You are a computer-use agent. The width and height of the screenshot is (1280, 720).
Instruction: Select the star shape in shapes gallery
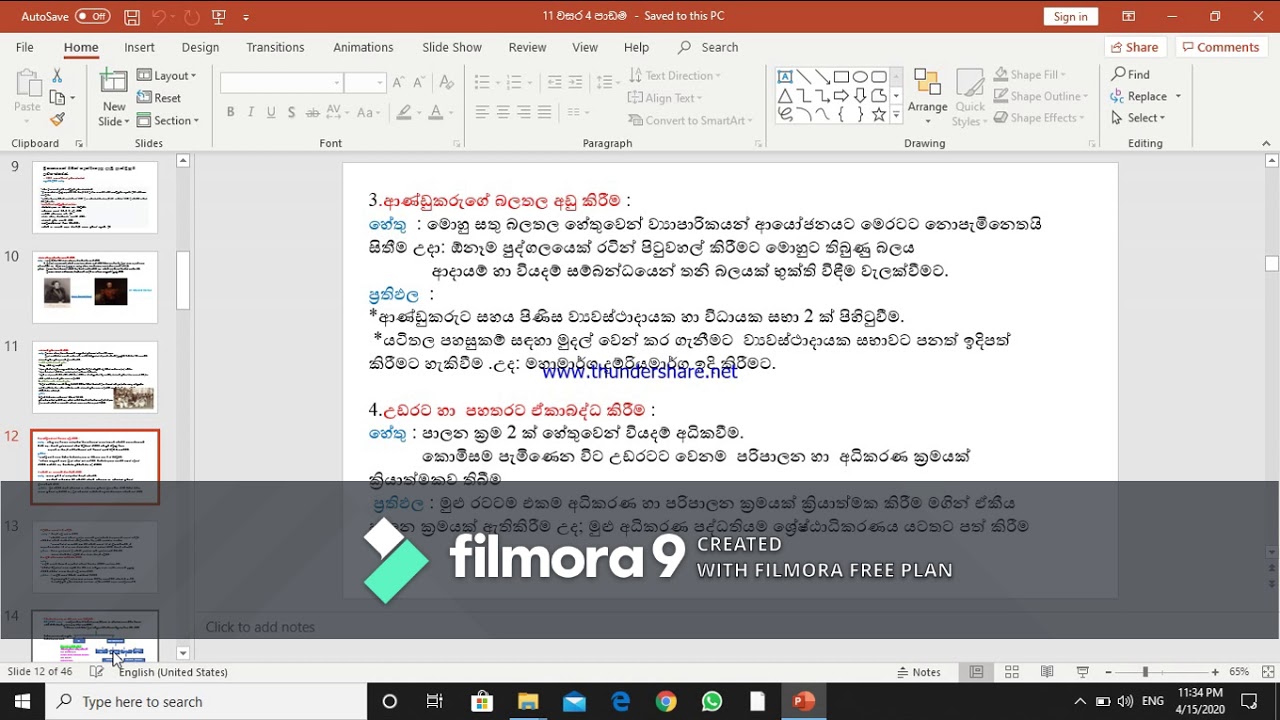pos(879,115)
